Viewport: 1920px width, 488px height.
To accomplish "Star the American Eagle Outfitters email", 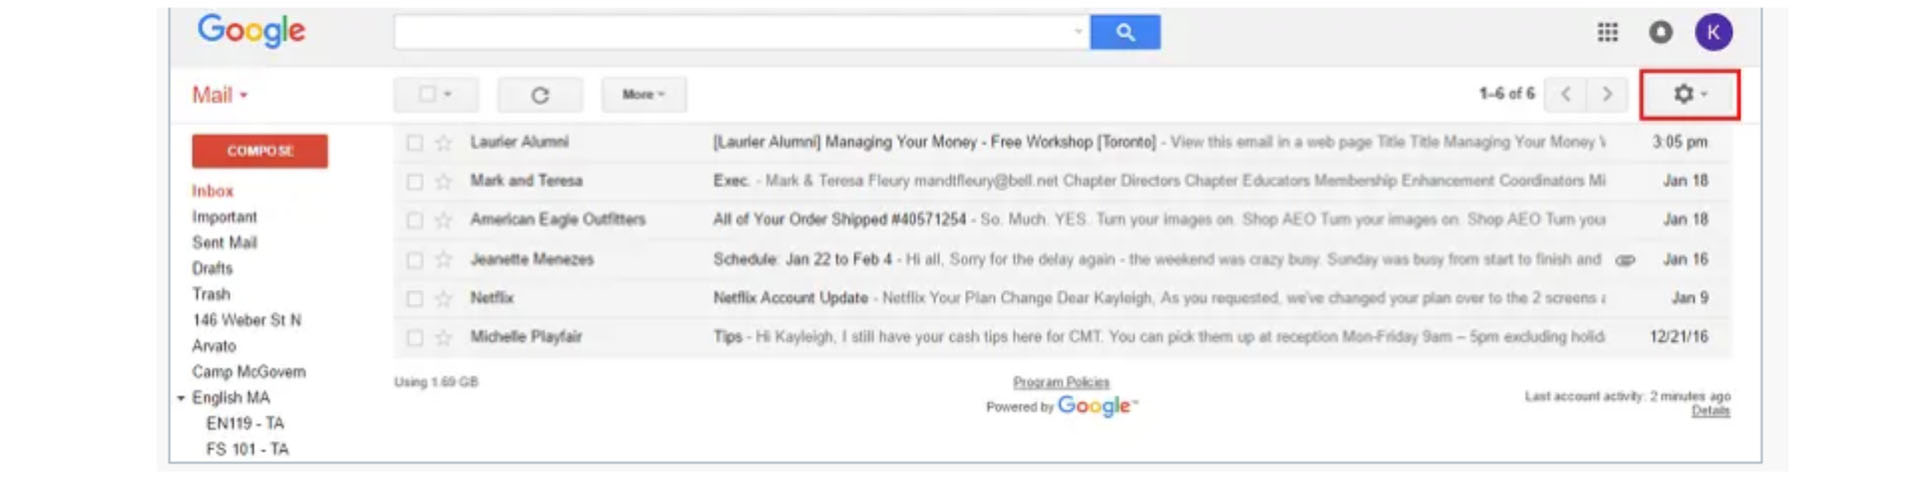I will point(443,220).
